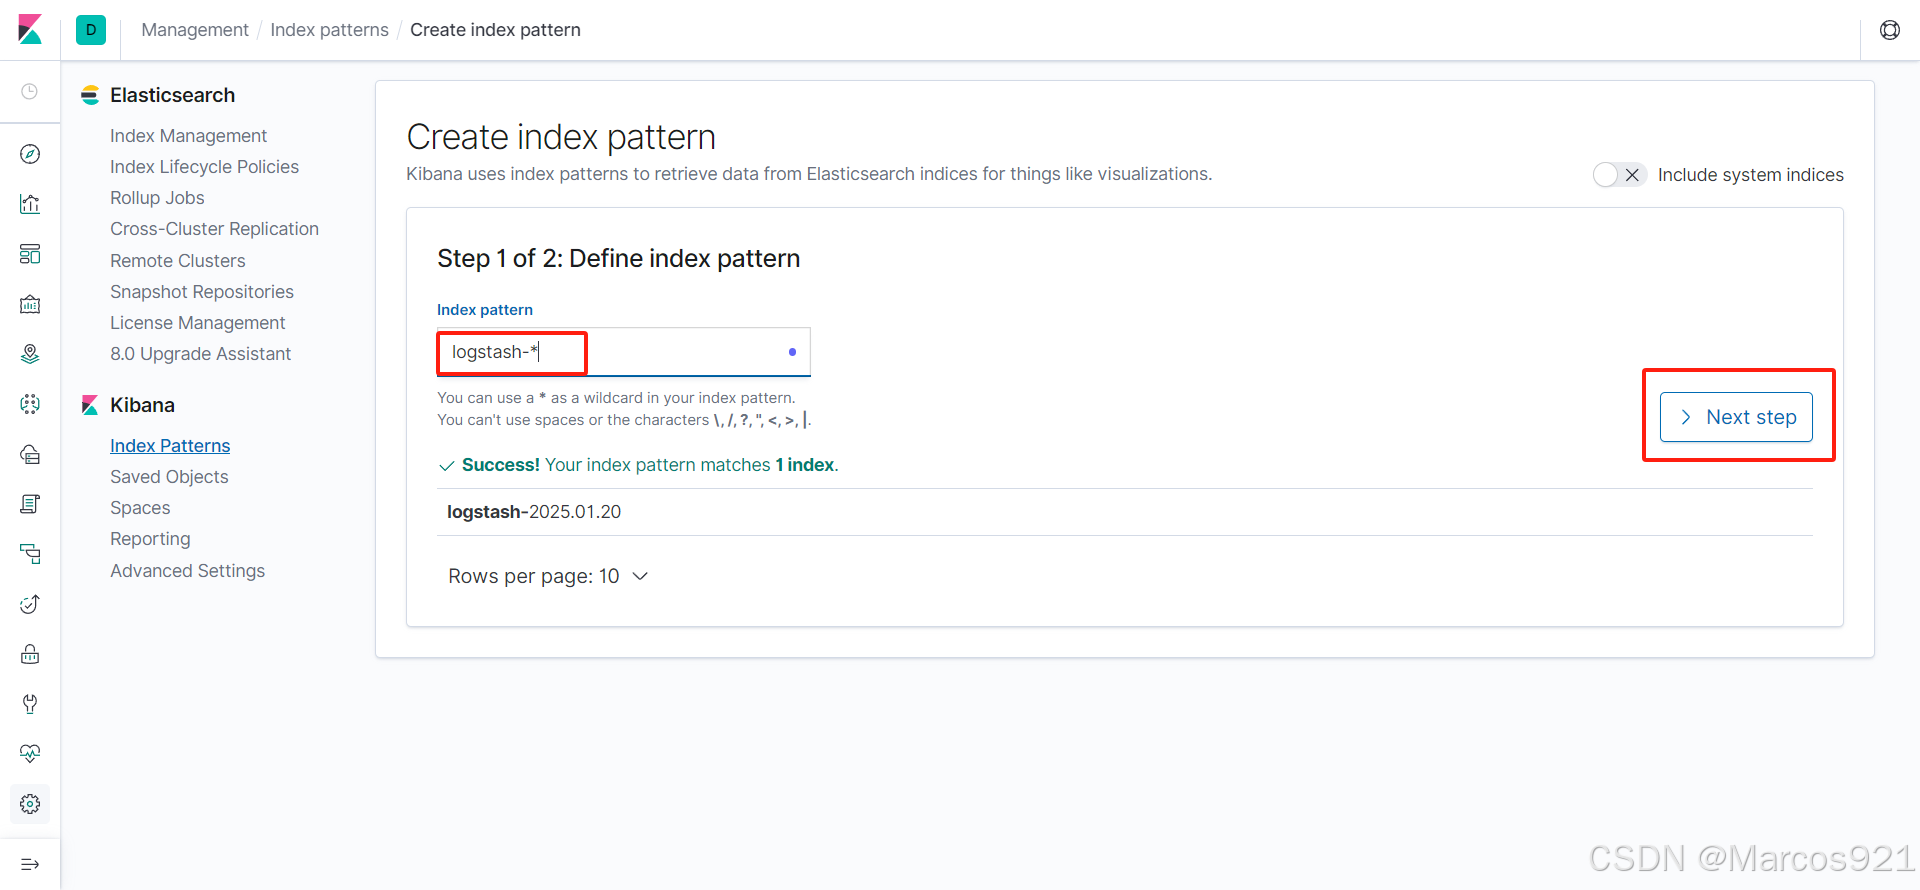The image size is (1920, 890).
Task: Open Reporting under Kibana
Action: 150,539
